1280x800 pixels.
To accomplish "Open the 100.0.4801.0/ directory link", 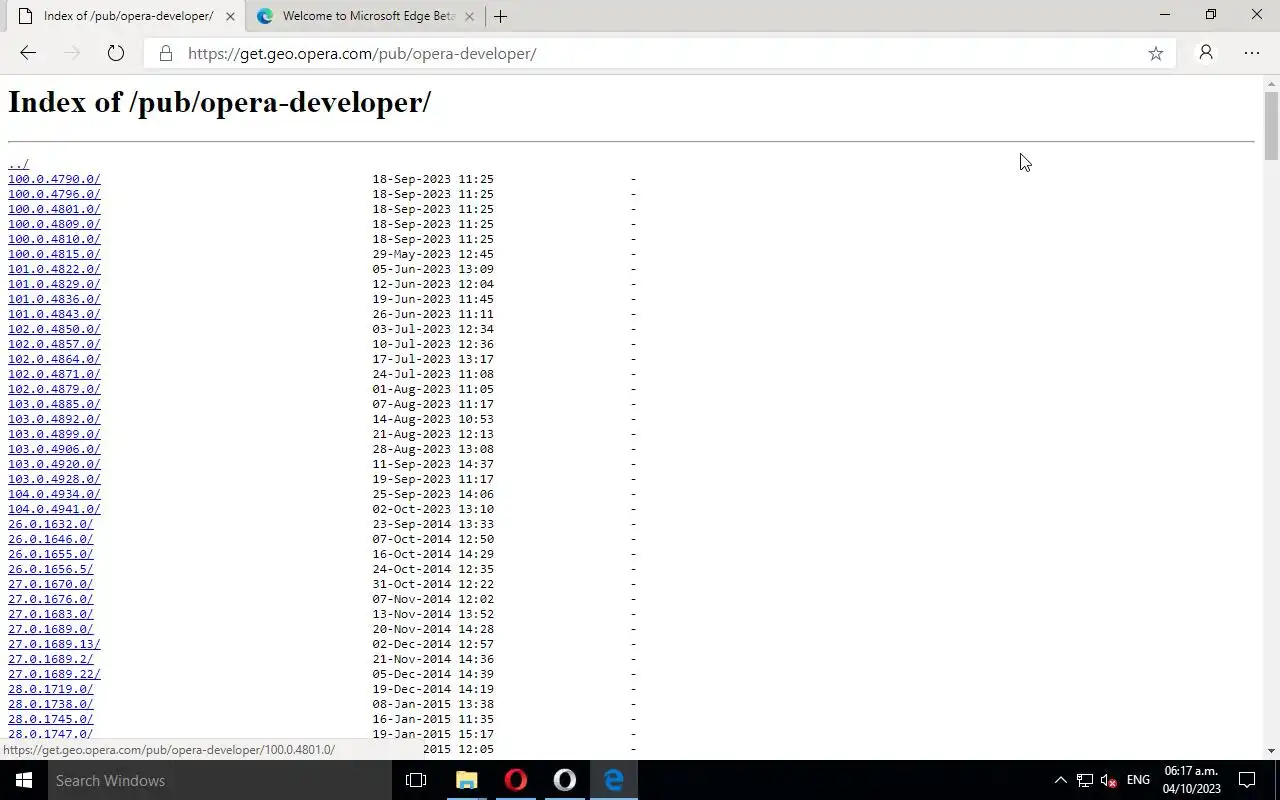I will (x=54, y=209).
